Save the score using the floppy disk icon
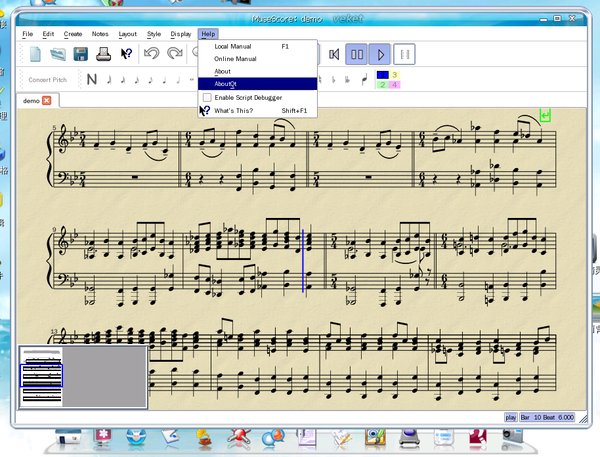The width and height of the screenshot is (600, 457). coord(81,54)
